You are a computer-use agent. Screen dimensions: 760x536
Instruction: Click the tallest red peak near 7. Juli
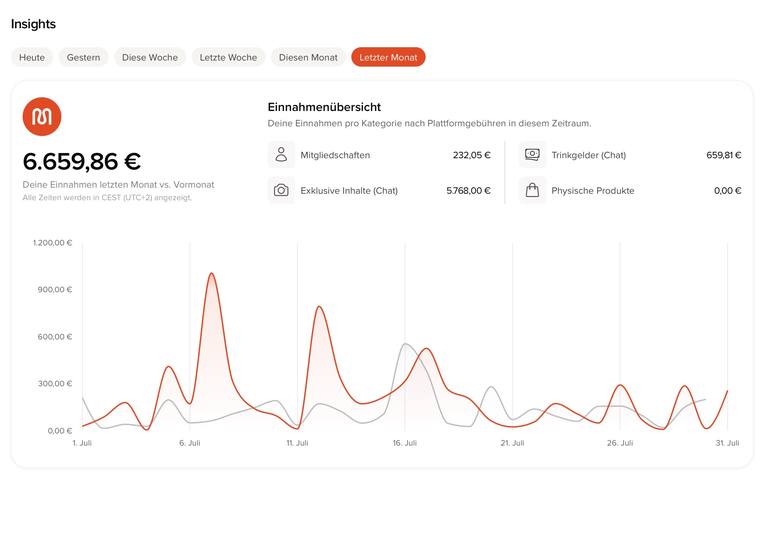pyautogui.click(x=211, y=274)
